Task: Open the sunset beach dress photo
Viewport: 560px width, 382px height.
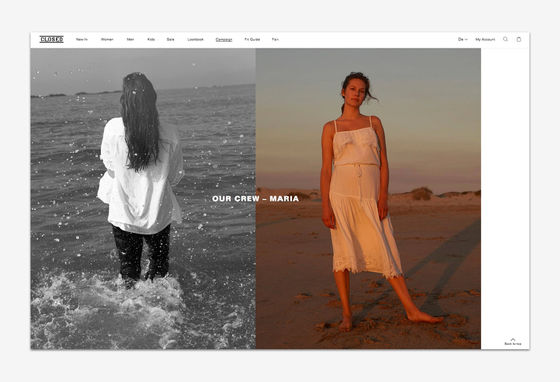Action: tap(368, 198)
